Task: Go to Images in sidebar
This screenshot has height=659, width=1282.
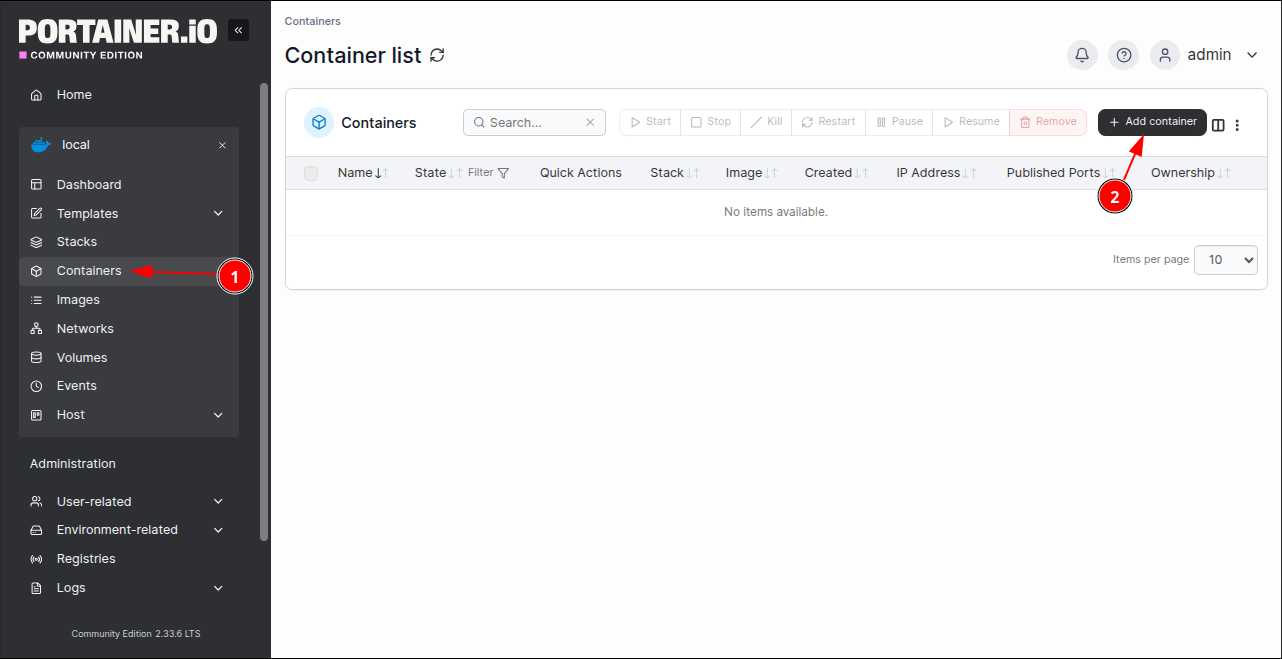Action: click(78, 300)
